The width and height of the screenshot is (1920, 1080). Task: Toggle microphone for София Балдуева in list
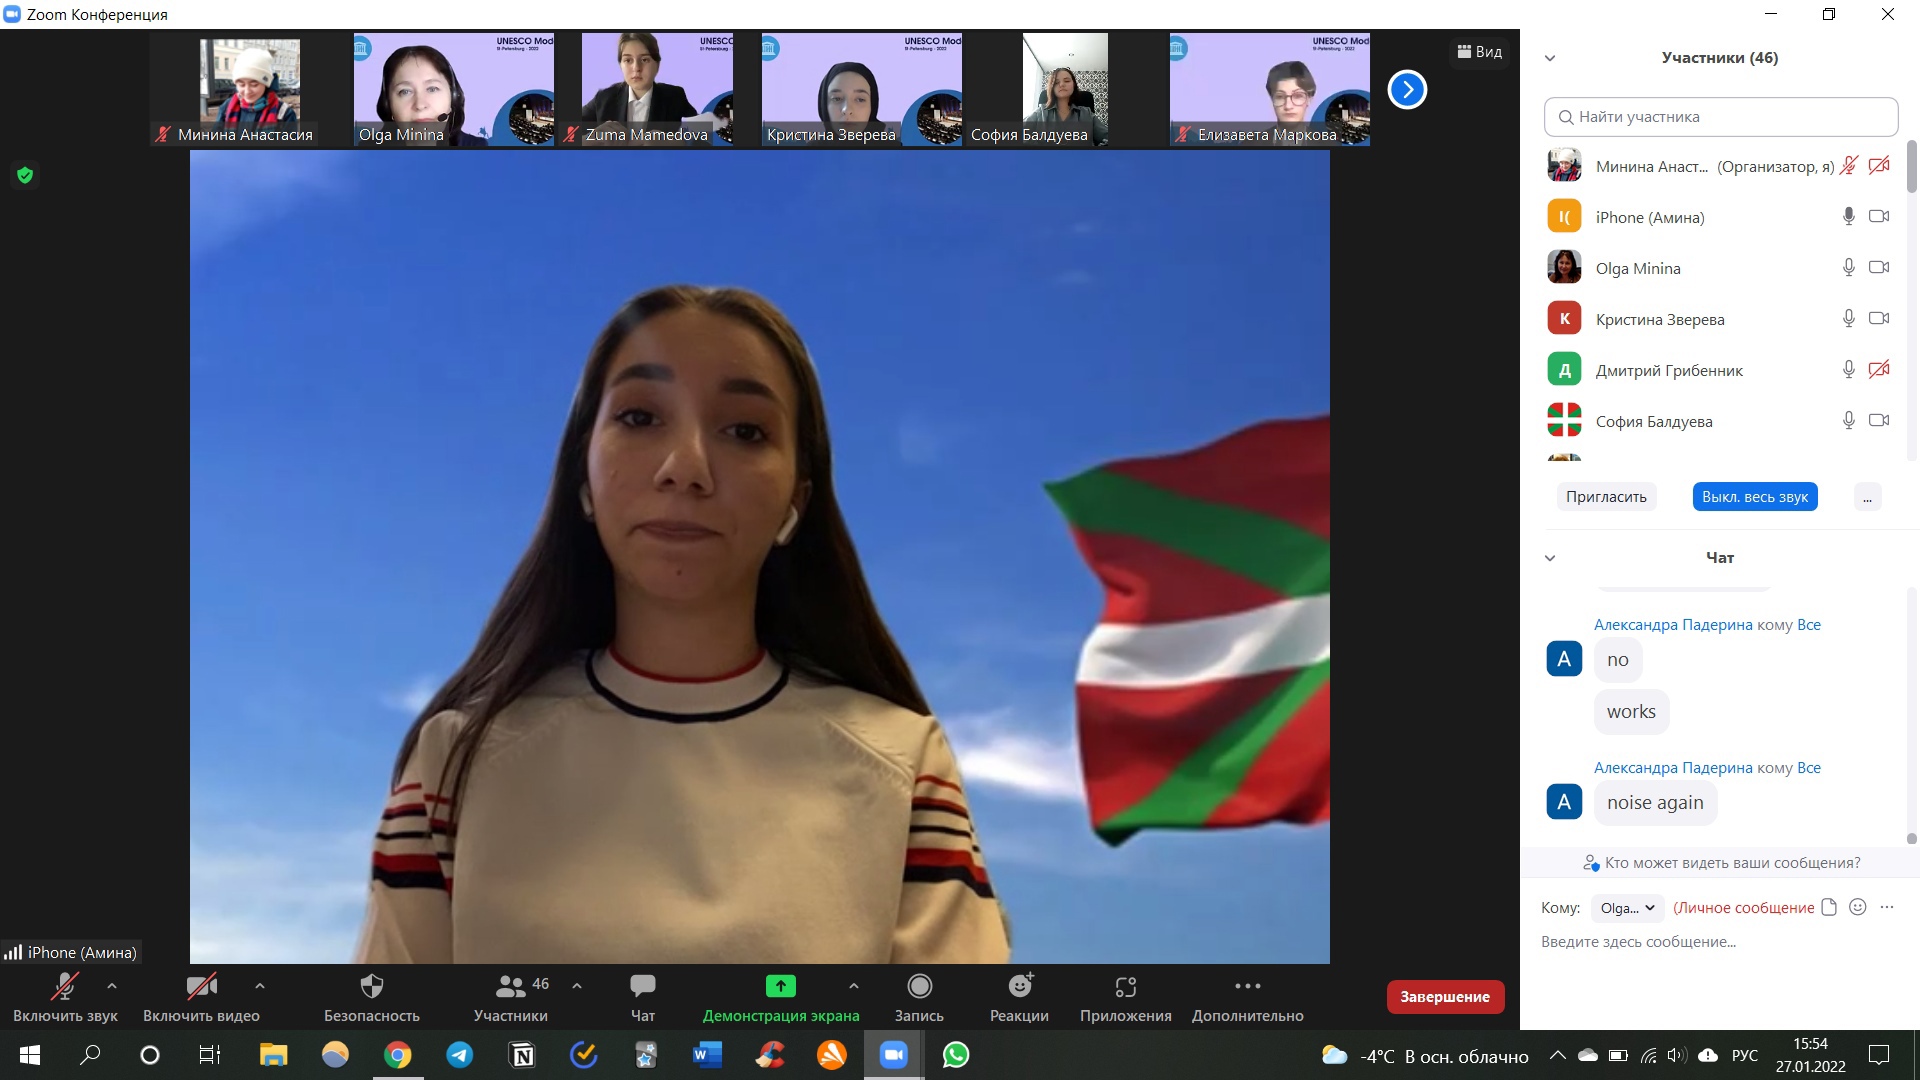click(x=1849, y=420)
